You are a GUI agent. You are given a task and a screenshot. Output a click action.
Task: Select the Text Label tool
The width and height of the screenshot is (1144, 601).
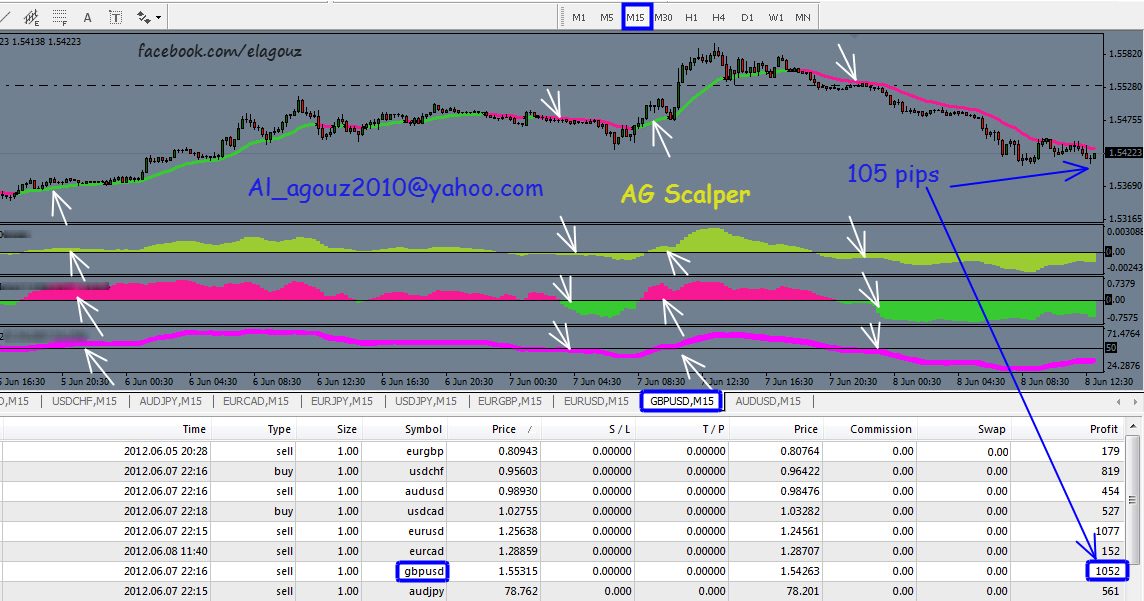115,17
